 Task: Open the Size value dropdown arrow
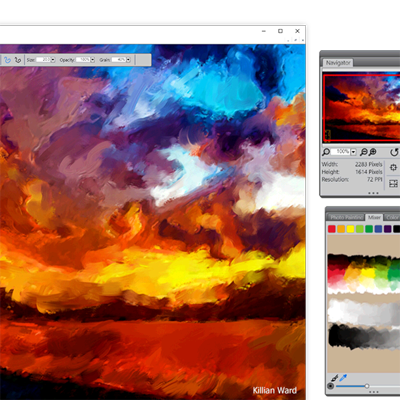53,60
